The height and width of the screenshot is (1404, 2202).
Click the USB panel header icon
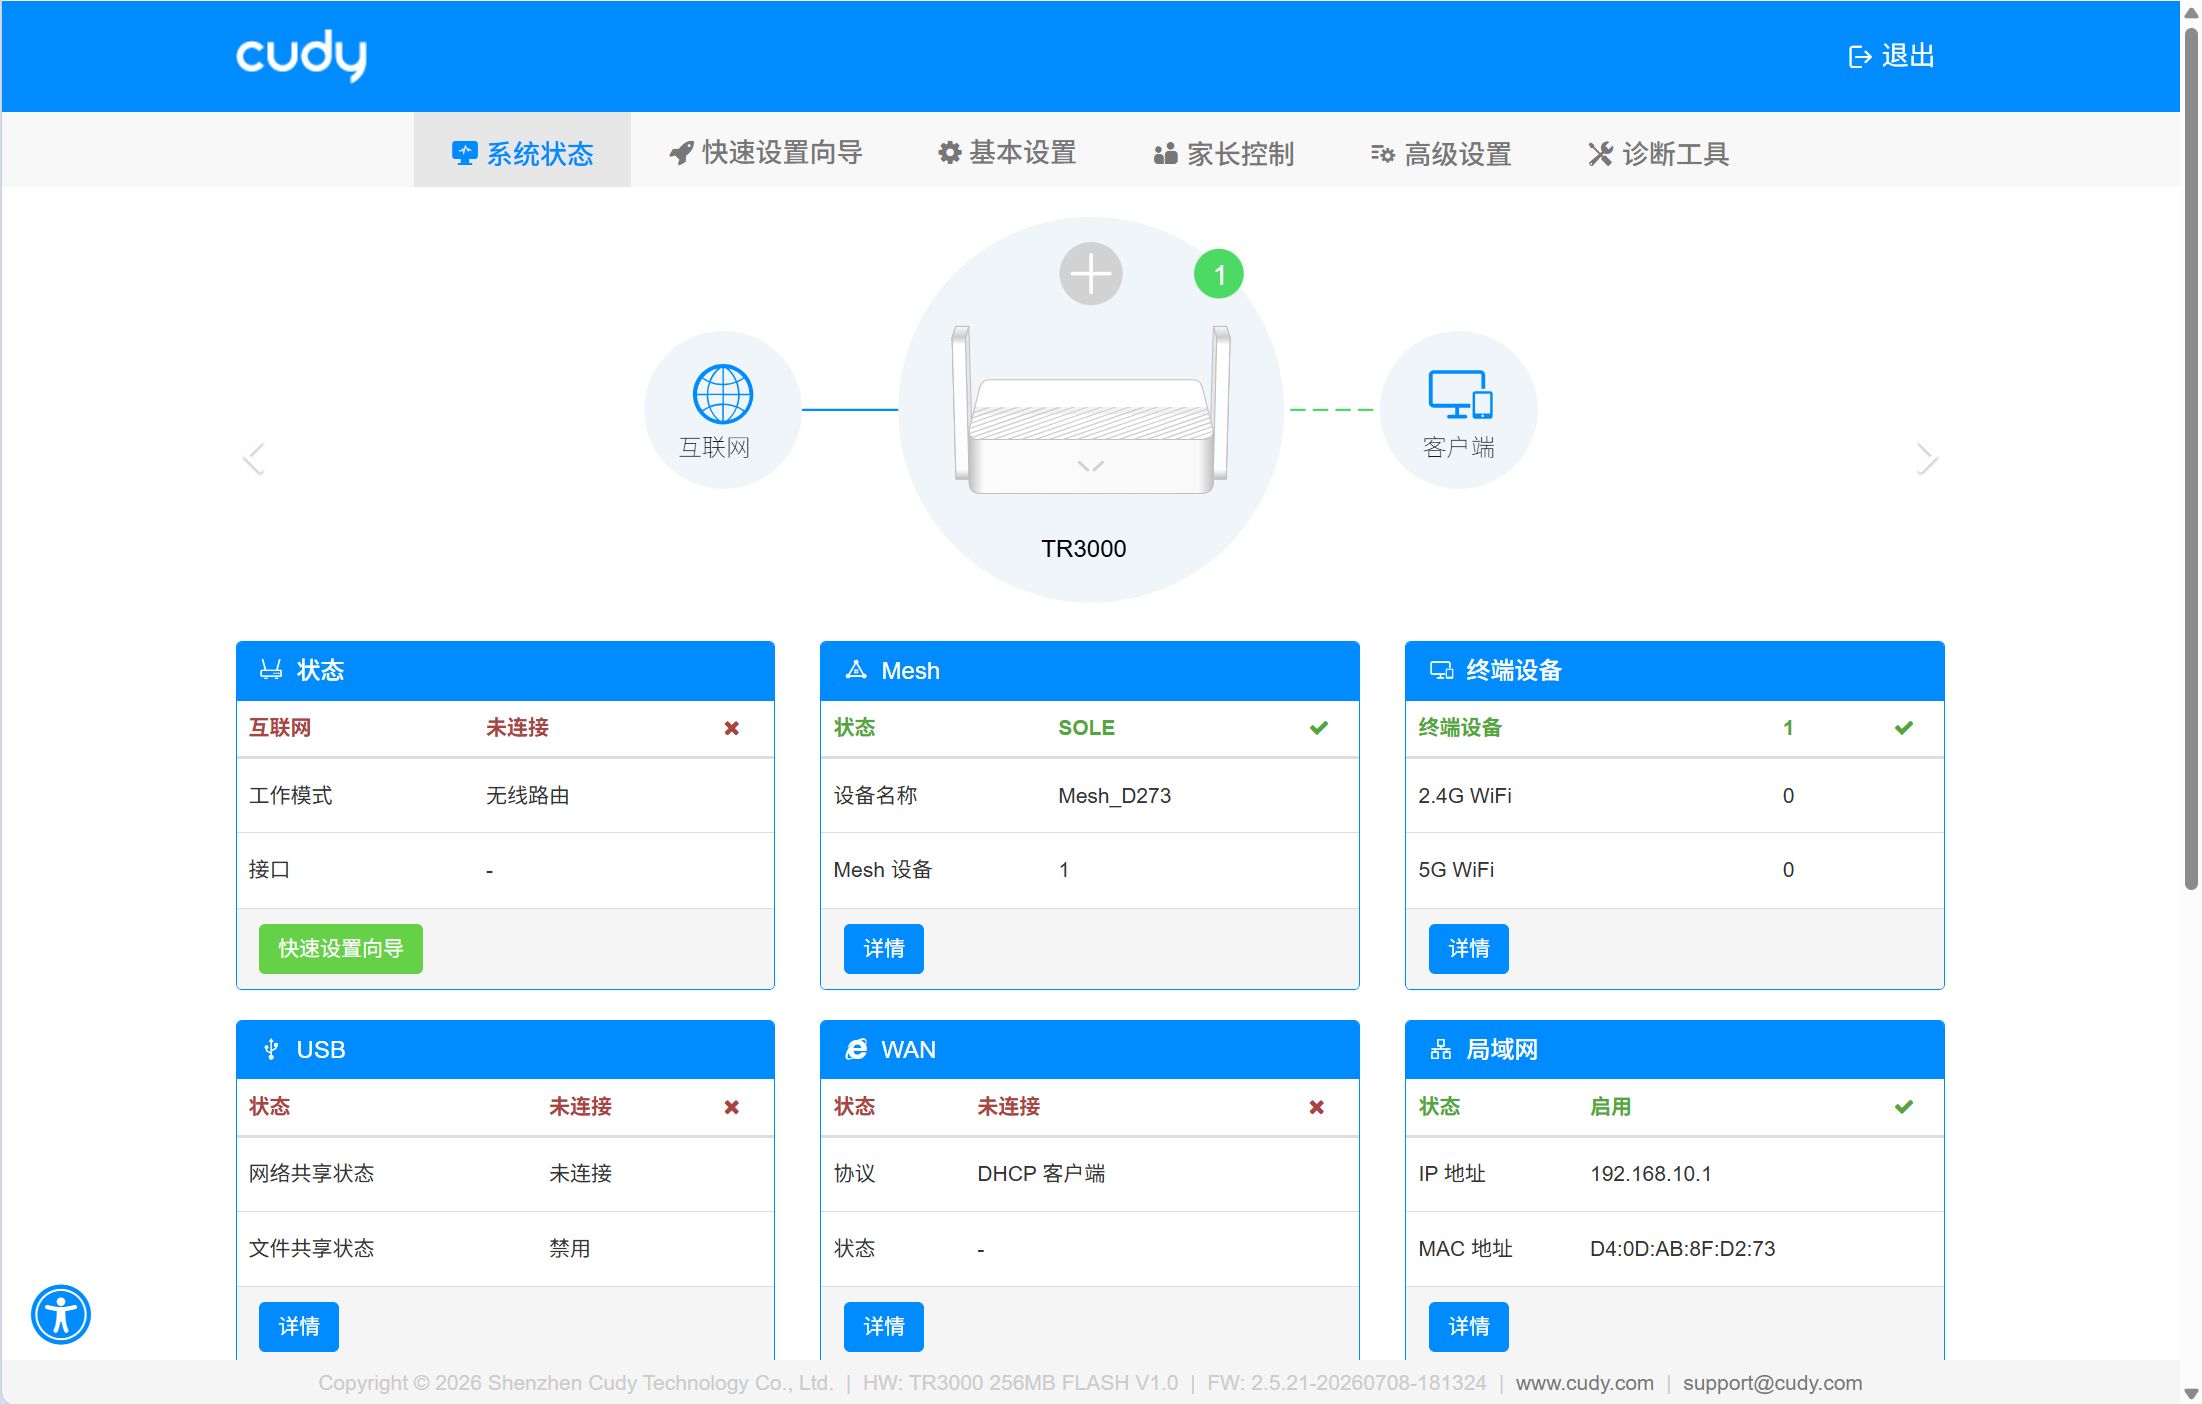pyautogui.click(x=271, y=1049)
